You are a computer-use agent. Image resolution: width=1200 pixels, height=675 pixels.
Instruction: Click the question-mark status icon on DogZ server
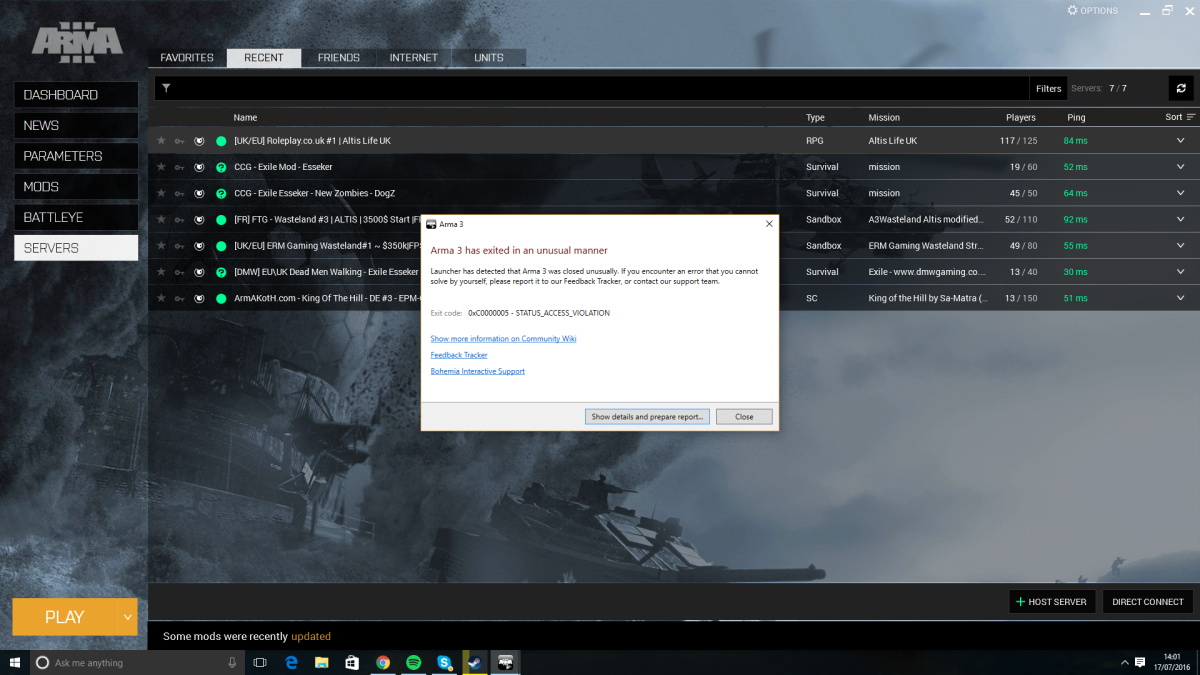[x=221, y=193]
